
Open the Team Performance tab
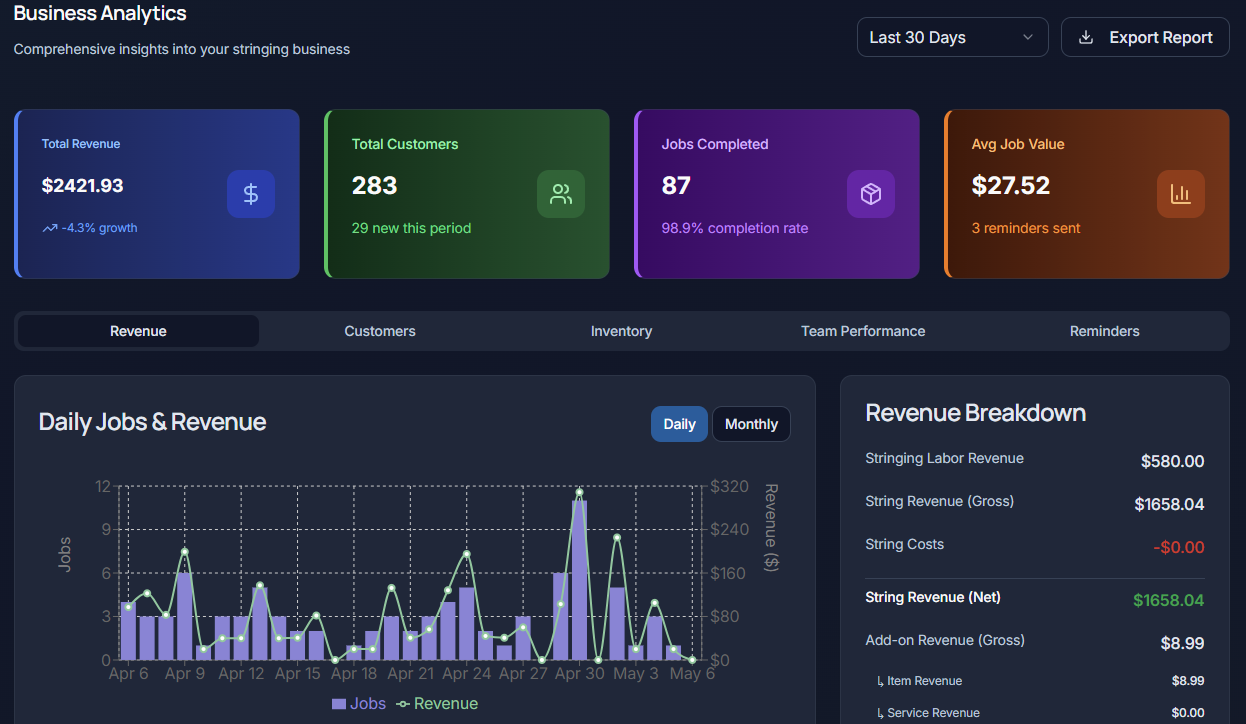[863, 331]
